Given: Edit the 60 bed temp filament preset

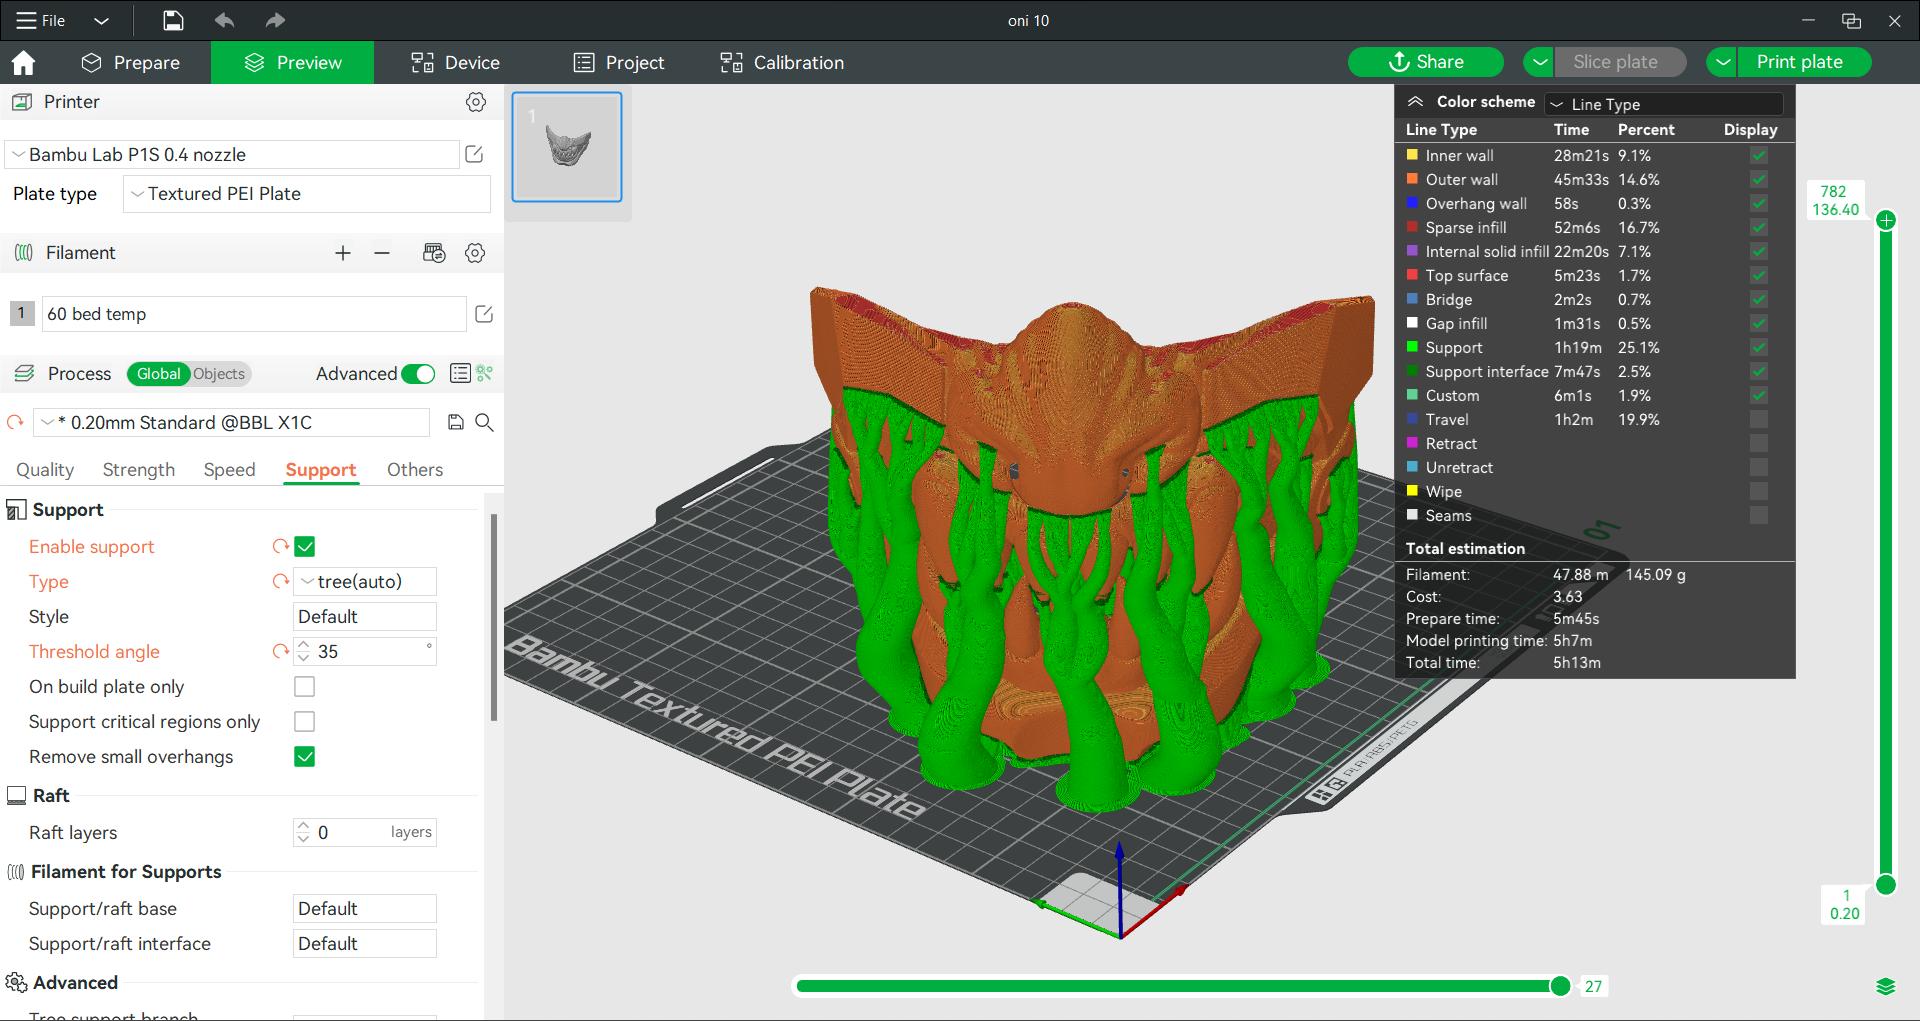Looking at the screenshot, I should tap(484, 314).
